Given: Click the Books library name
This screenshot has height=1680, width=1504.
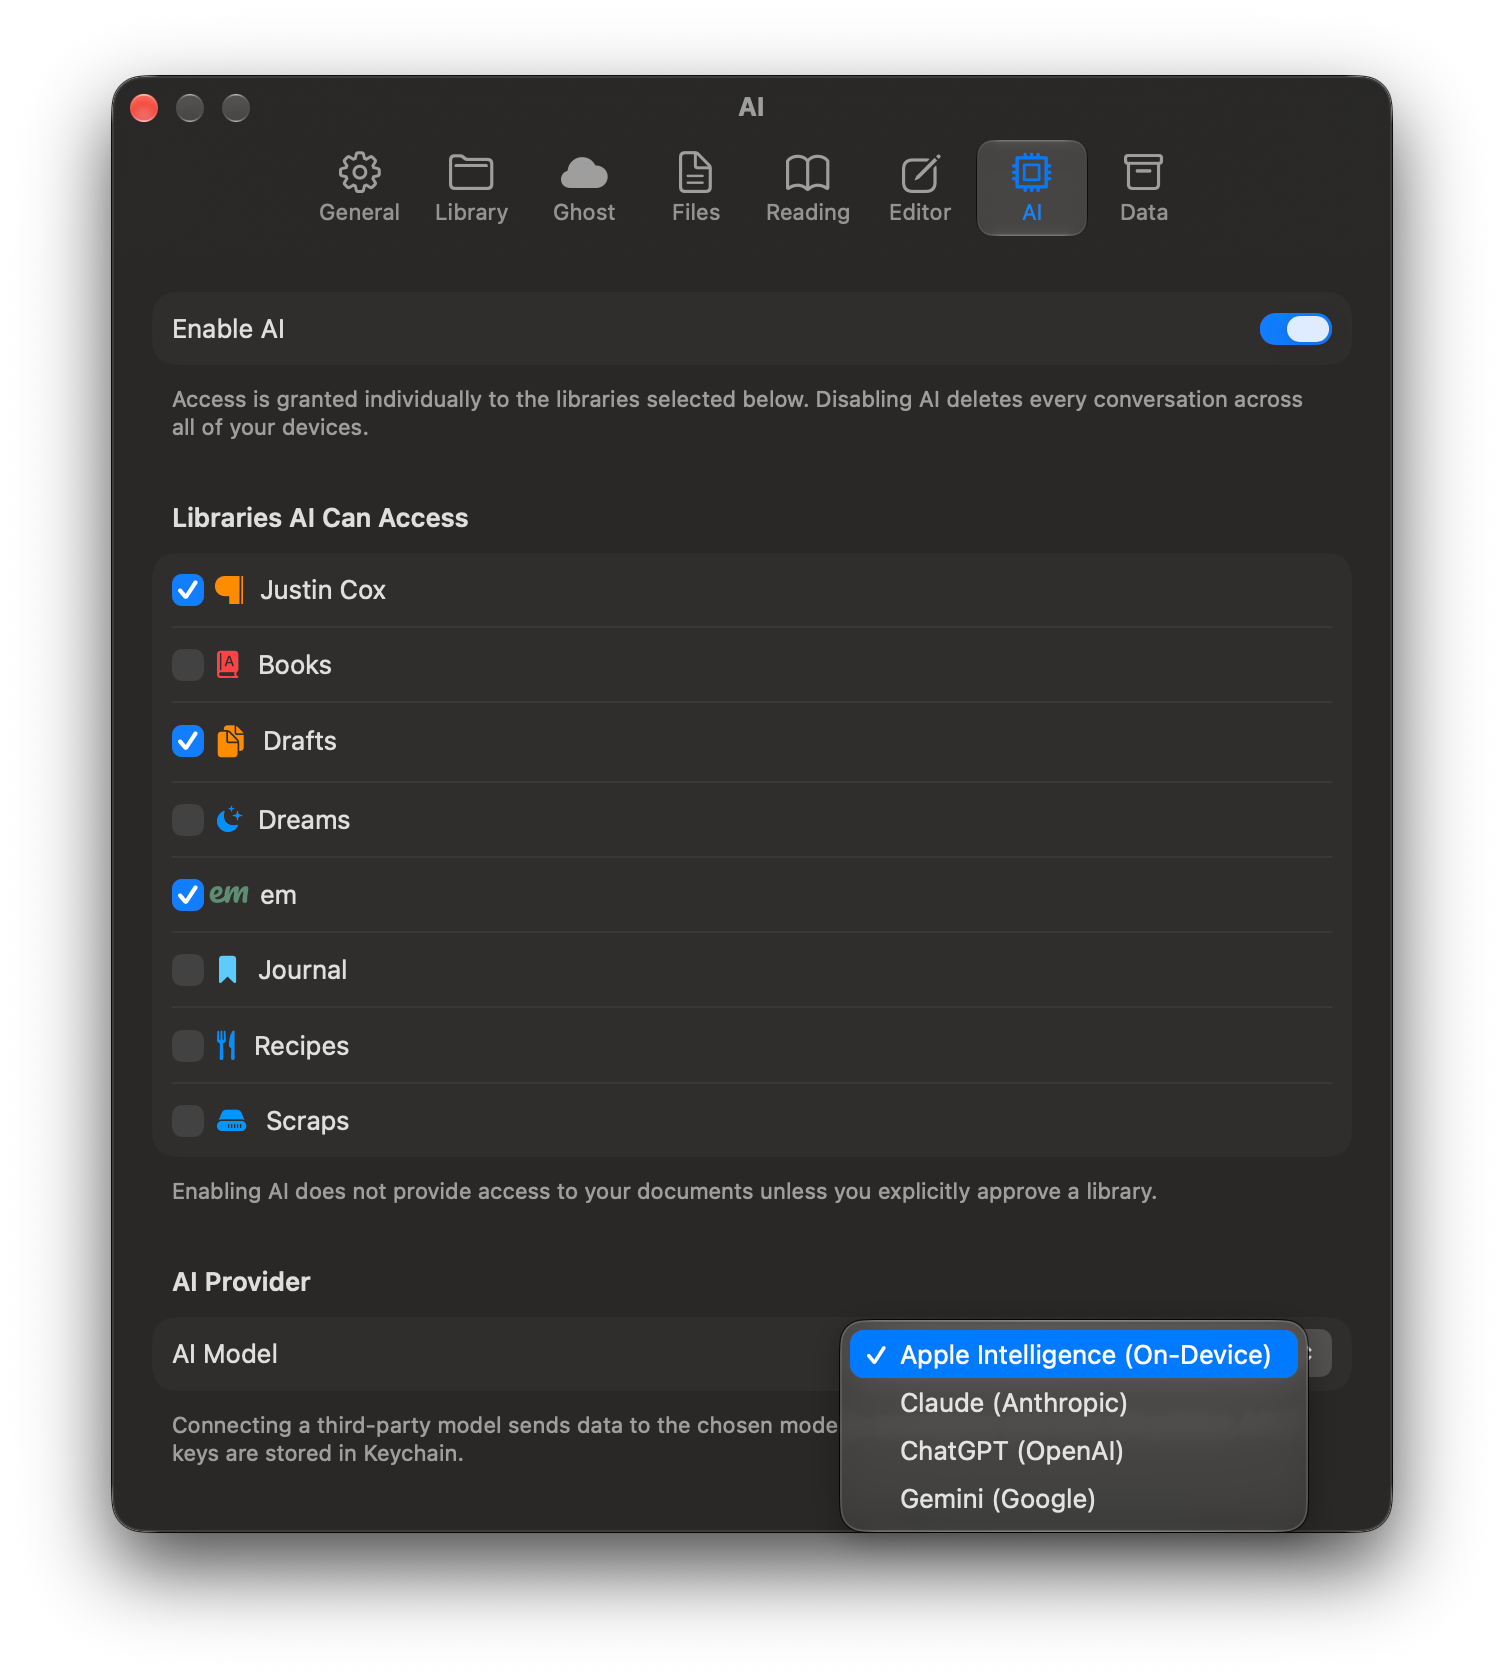Looking at the screenshot, I should pyautogui.click(x=295, y=665).
